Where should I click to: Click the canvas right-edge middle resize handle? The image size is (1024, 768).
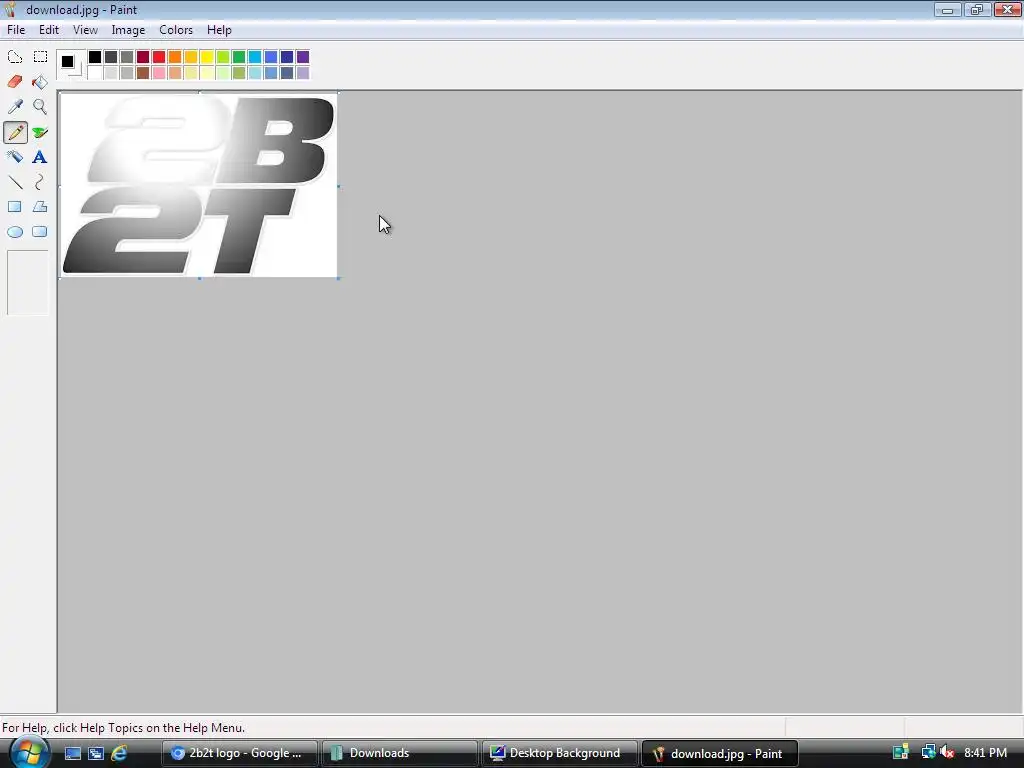click(338, 186)
